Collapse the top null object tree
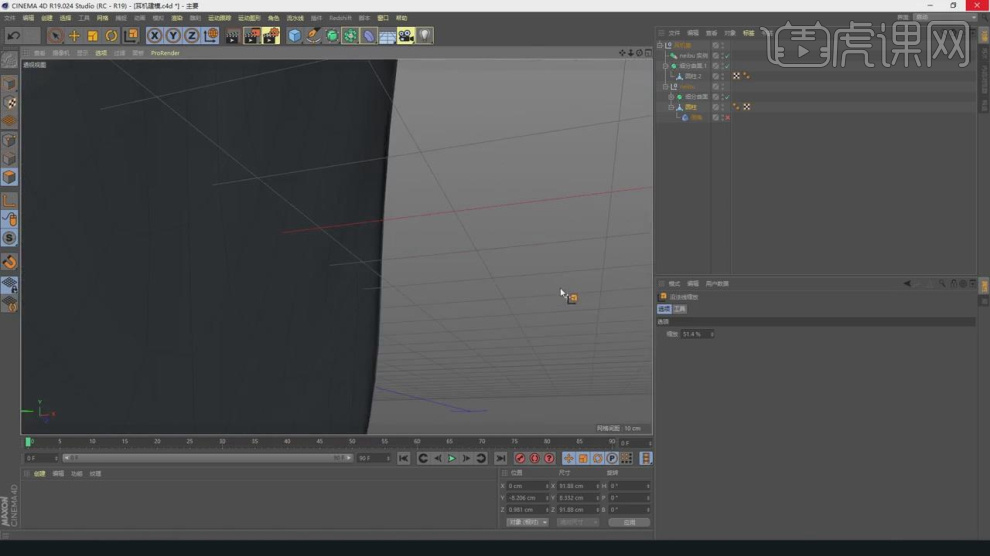 click(x=661, y=45)
